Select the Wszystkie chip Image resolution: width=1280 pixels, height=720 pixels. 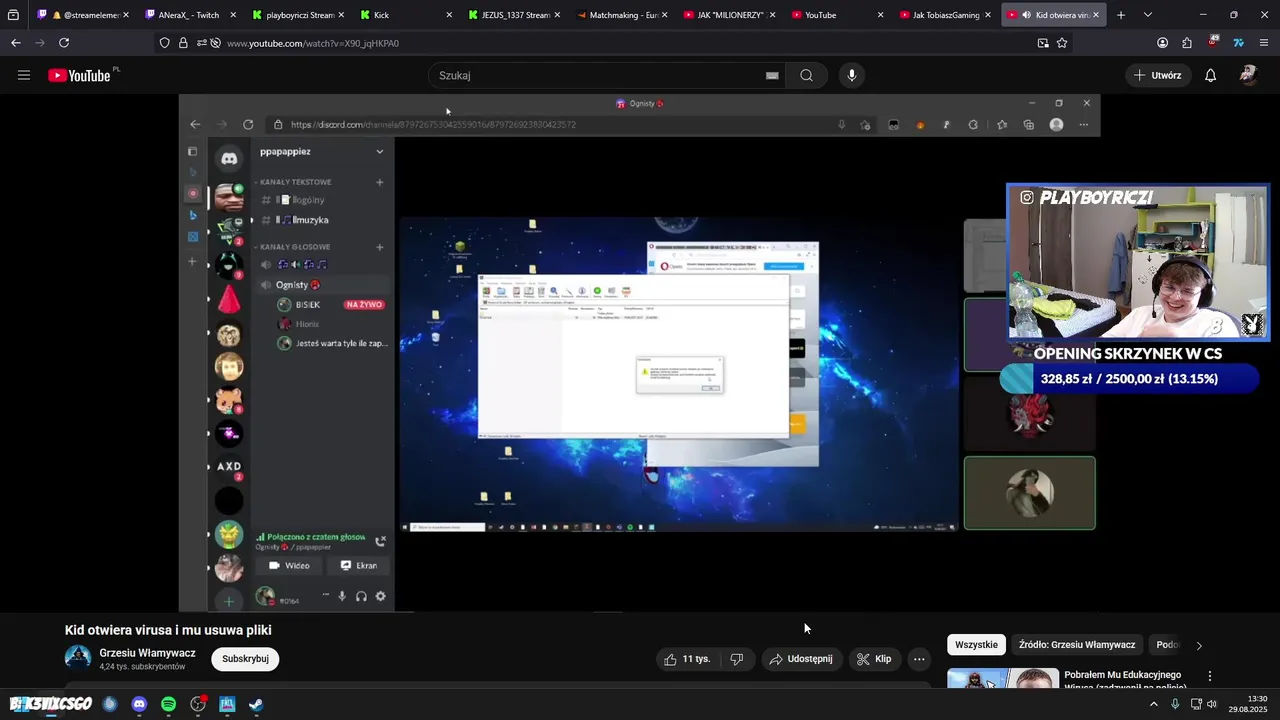[976, 645]
